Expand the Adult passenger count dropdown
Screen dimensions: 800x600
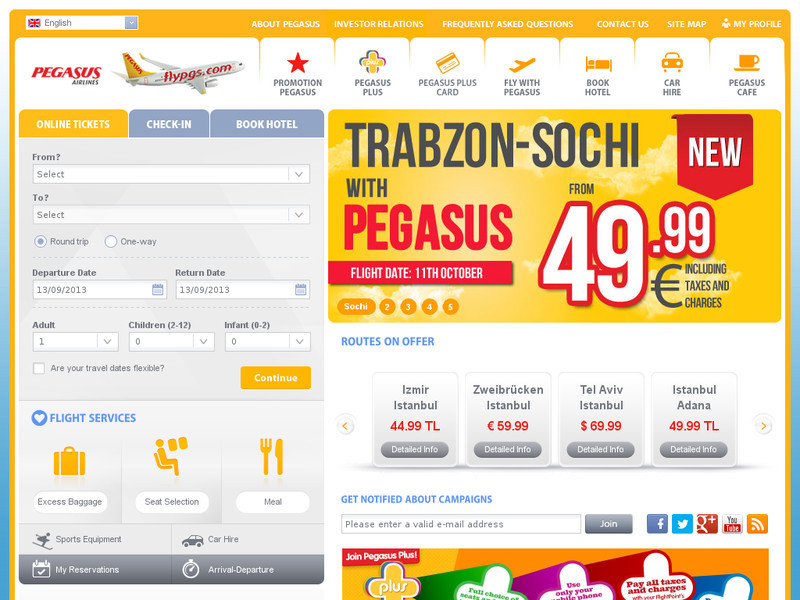point(76,341)
